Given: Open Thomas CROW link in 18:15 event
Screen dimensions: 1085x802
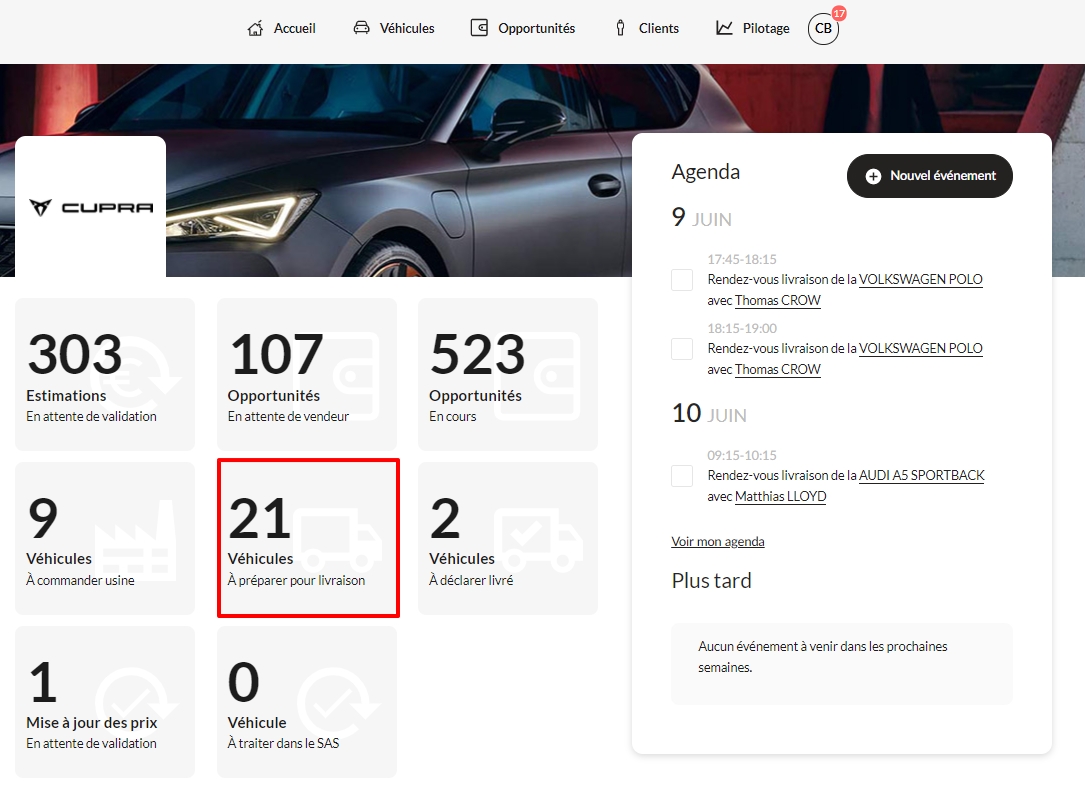Looking at the screenshot, I should [778, 370].
